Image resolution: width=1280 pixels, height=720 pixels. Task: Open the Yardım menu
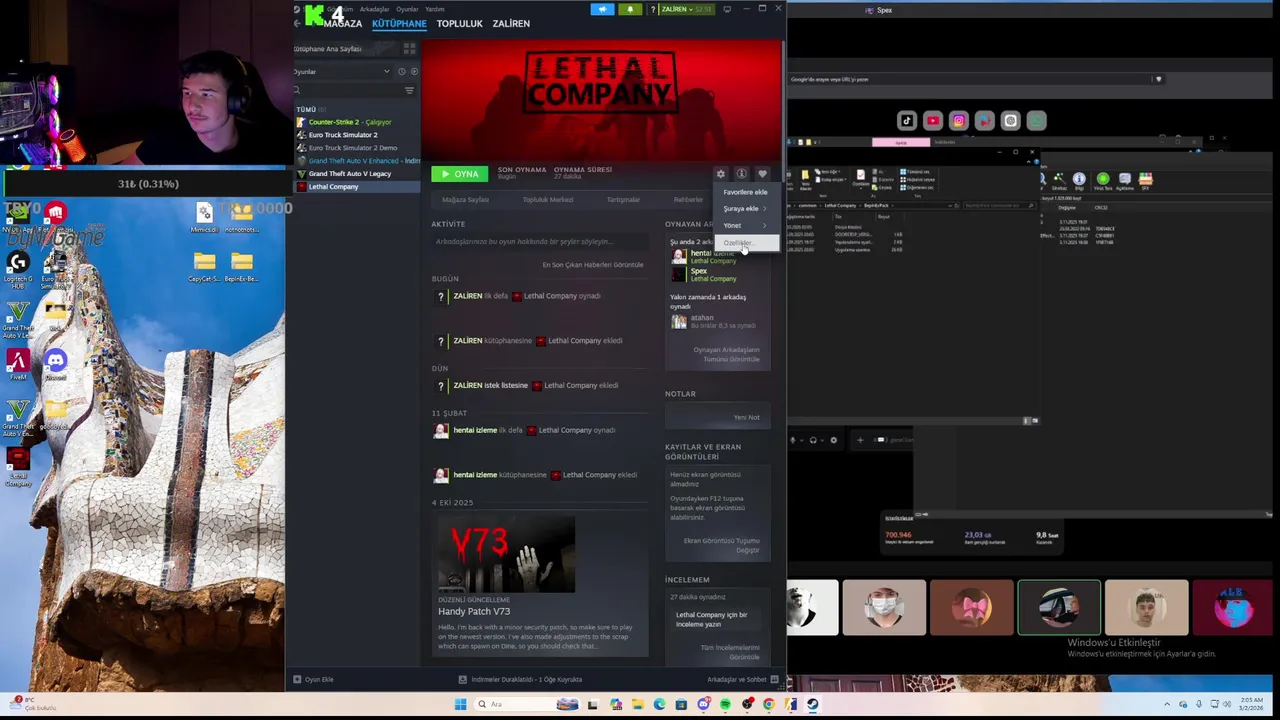tap(436, 9)
